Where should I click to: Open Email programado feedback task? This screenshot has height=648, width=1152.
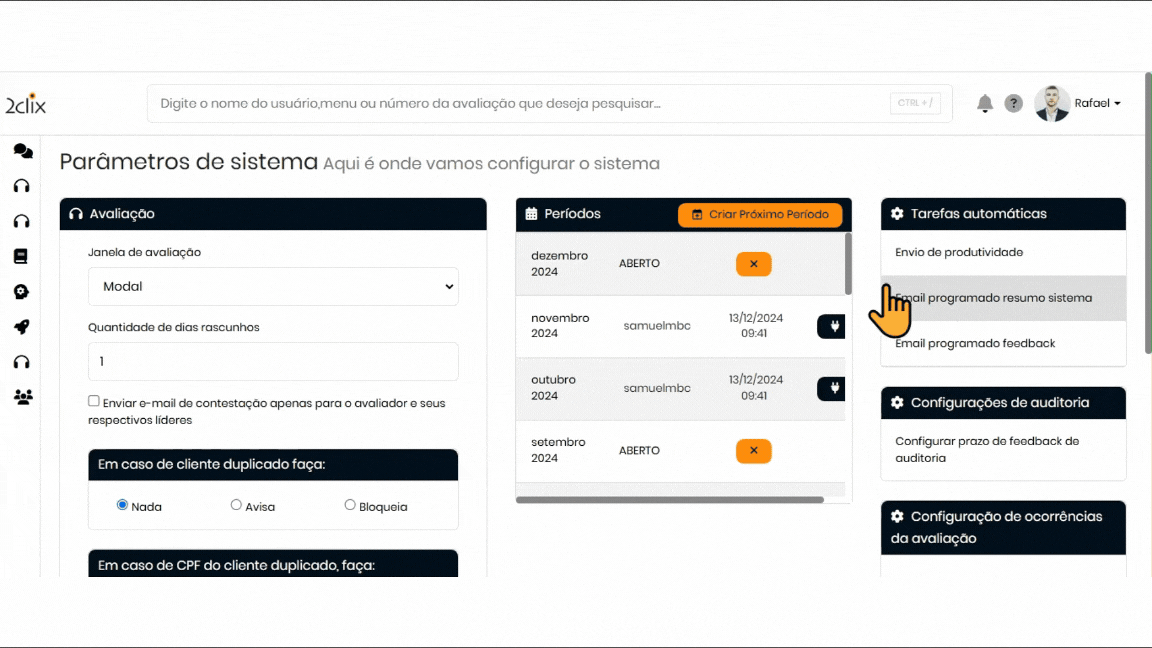point(975,343)
